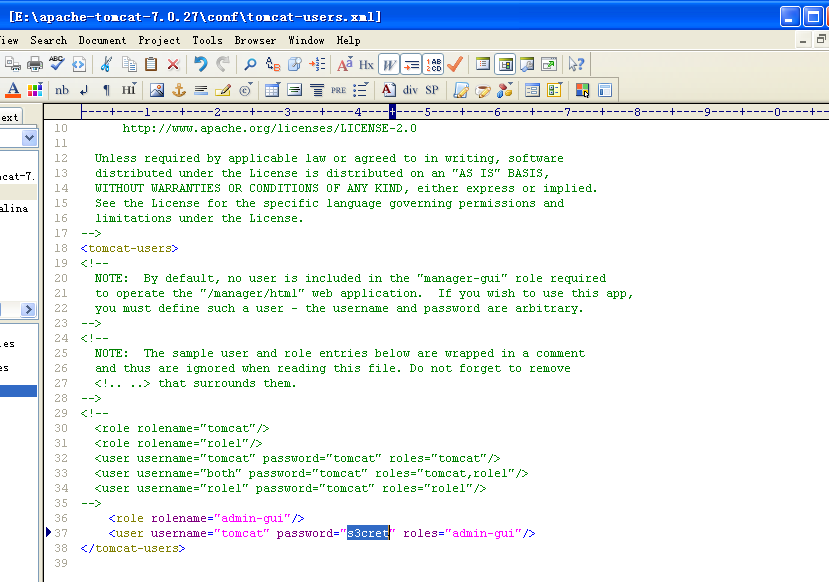Click the sidebar horizontal scroll right arrow
This screenshot has height=582, width=829.
click(29, 309)
